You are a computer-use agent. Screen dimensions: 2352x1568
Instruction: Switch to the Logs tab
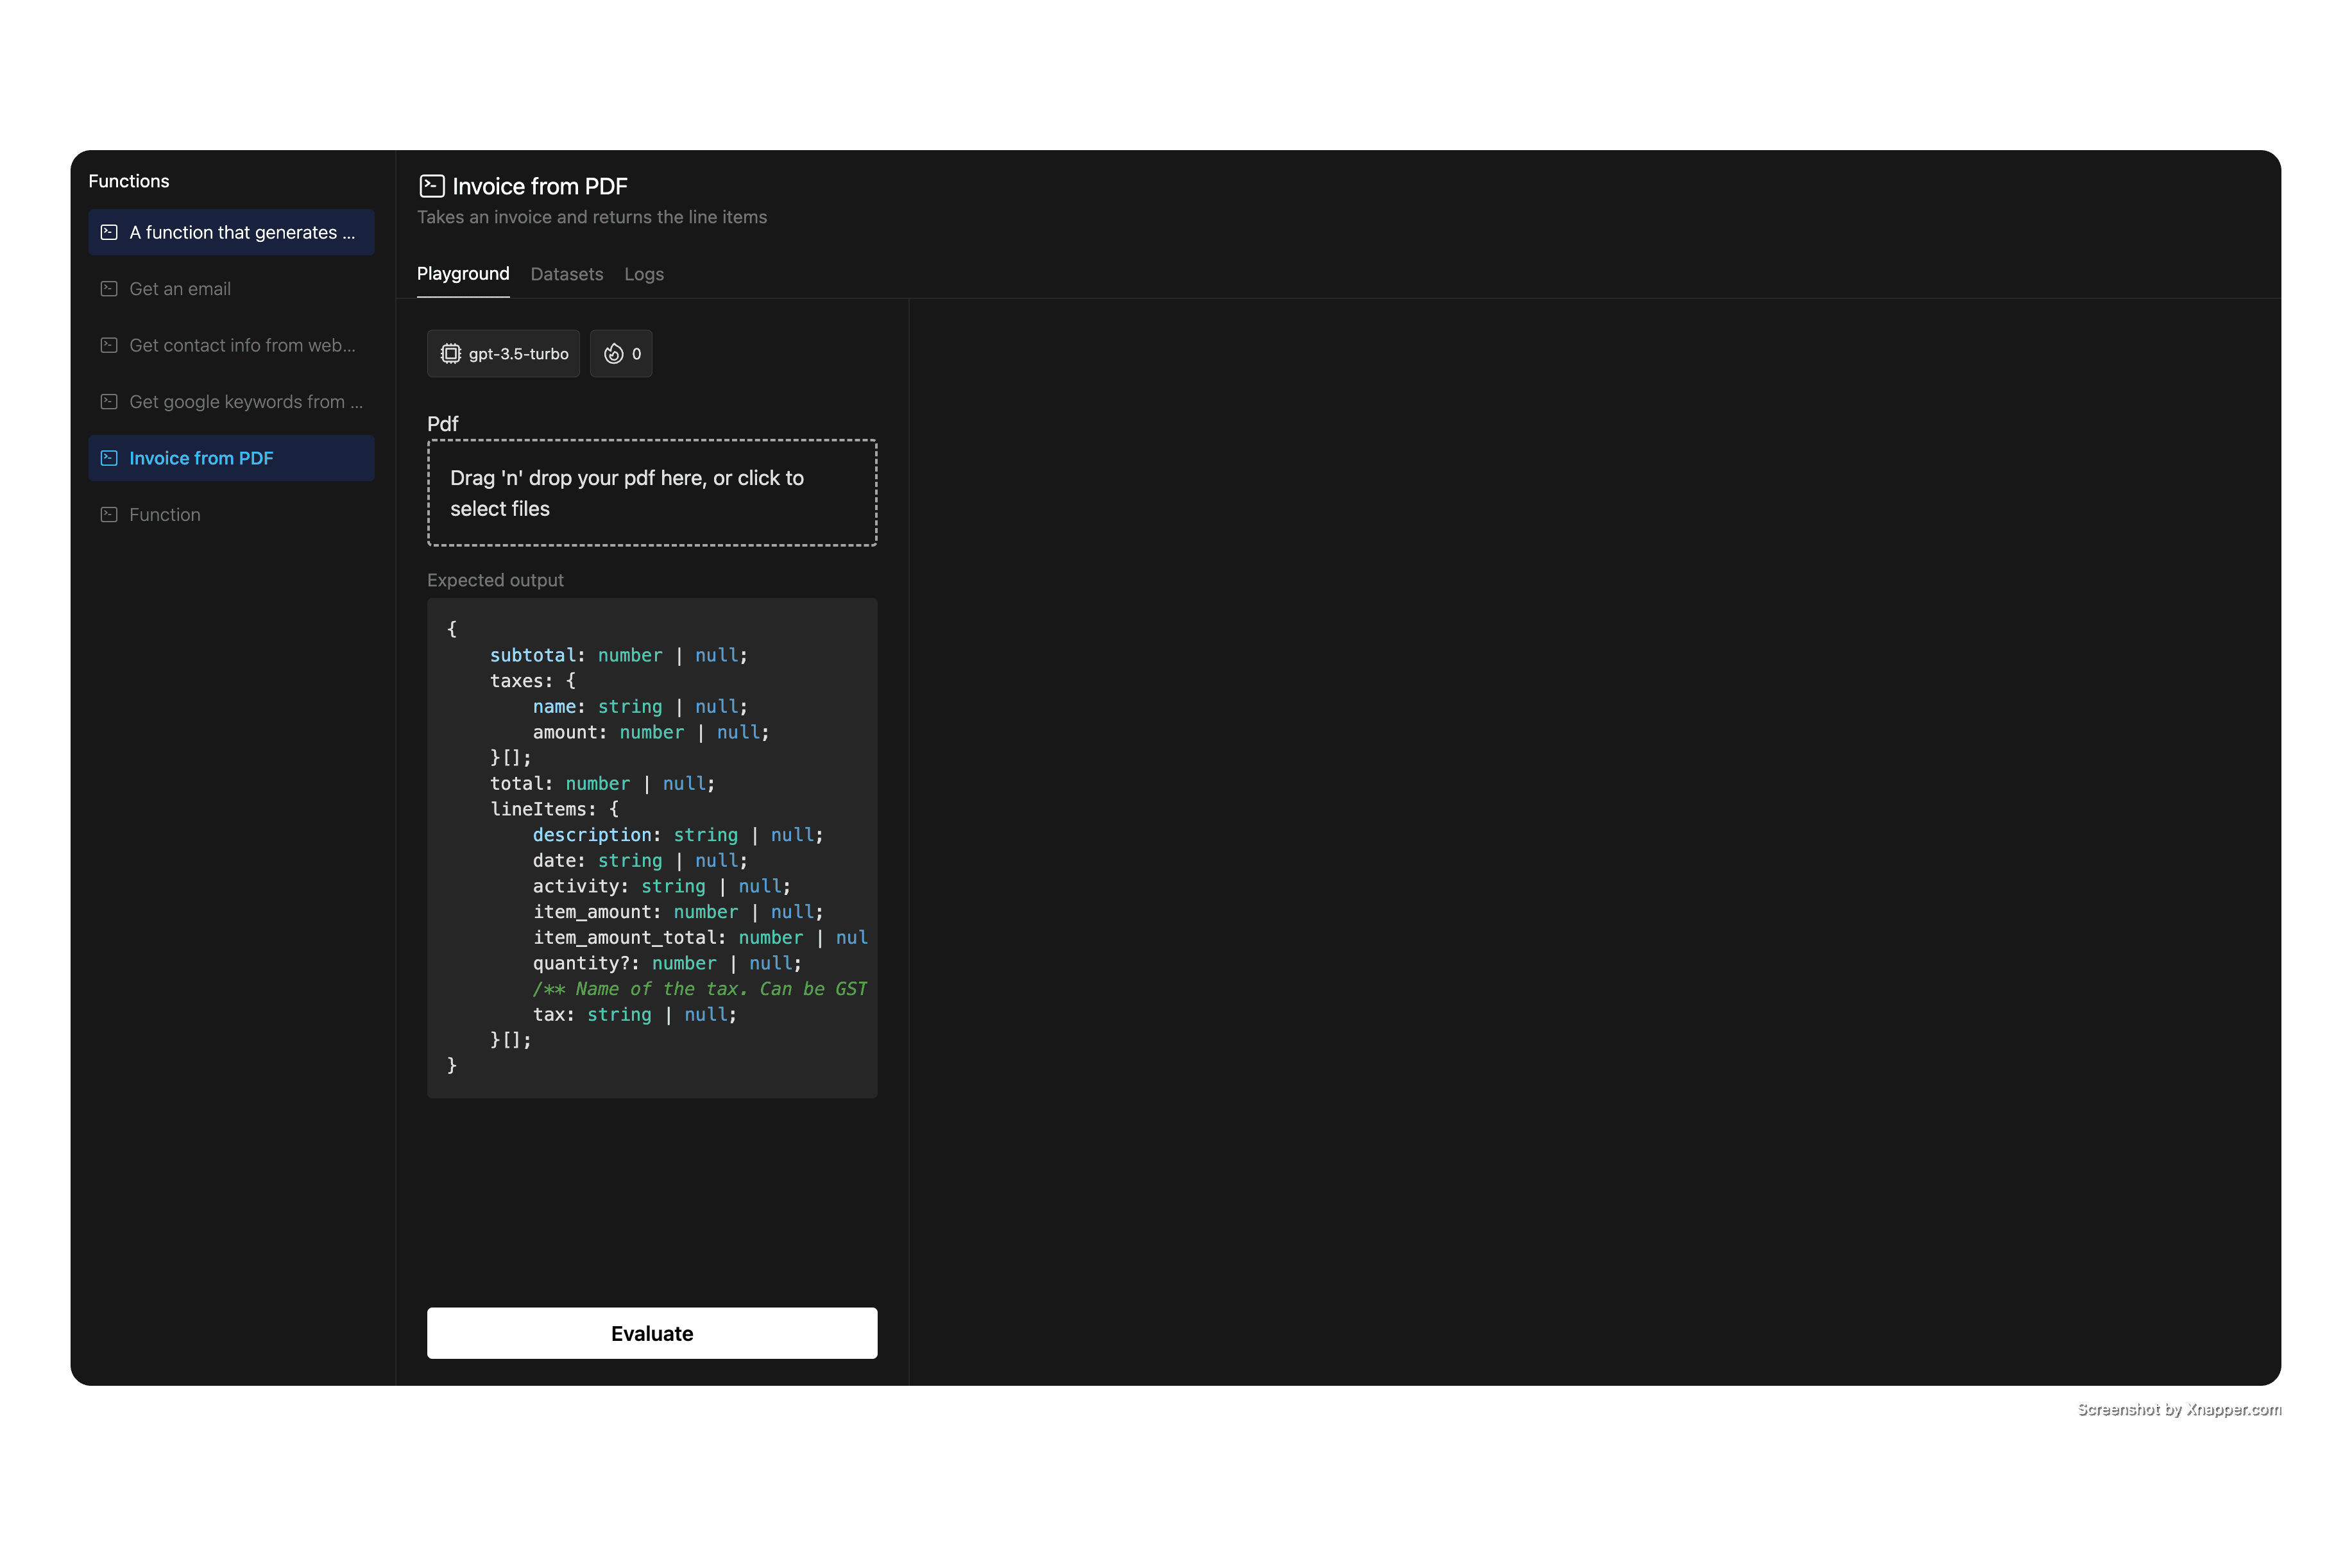pos(643,274)
